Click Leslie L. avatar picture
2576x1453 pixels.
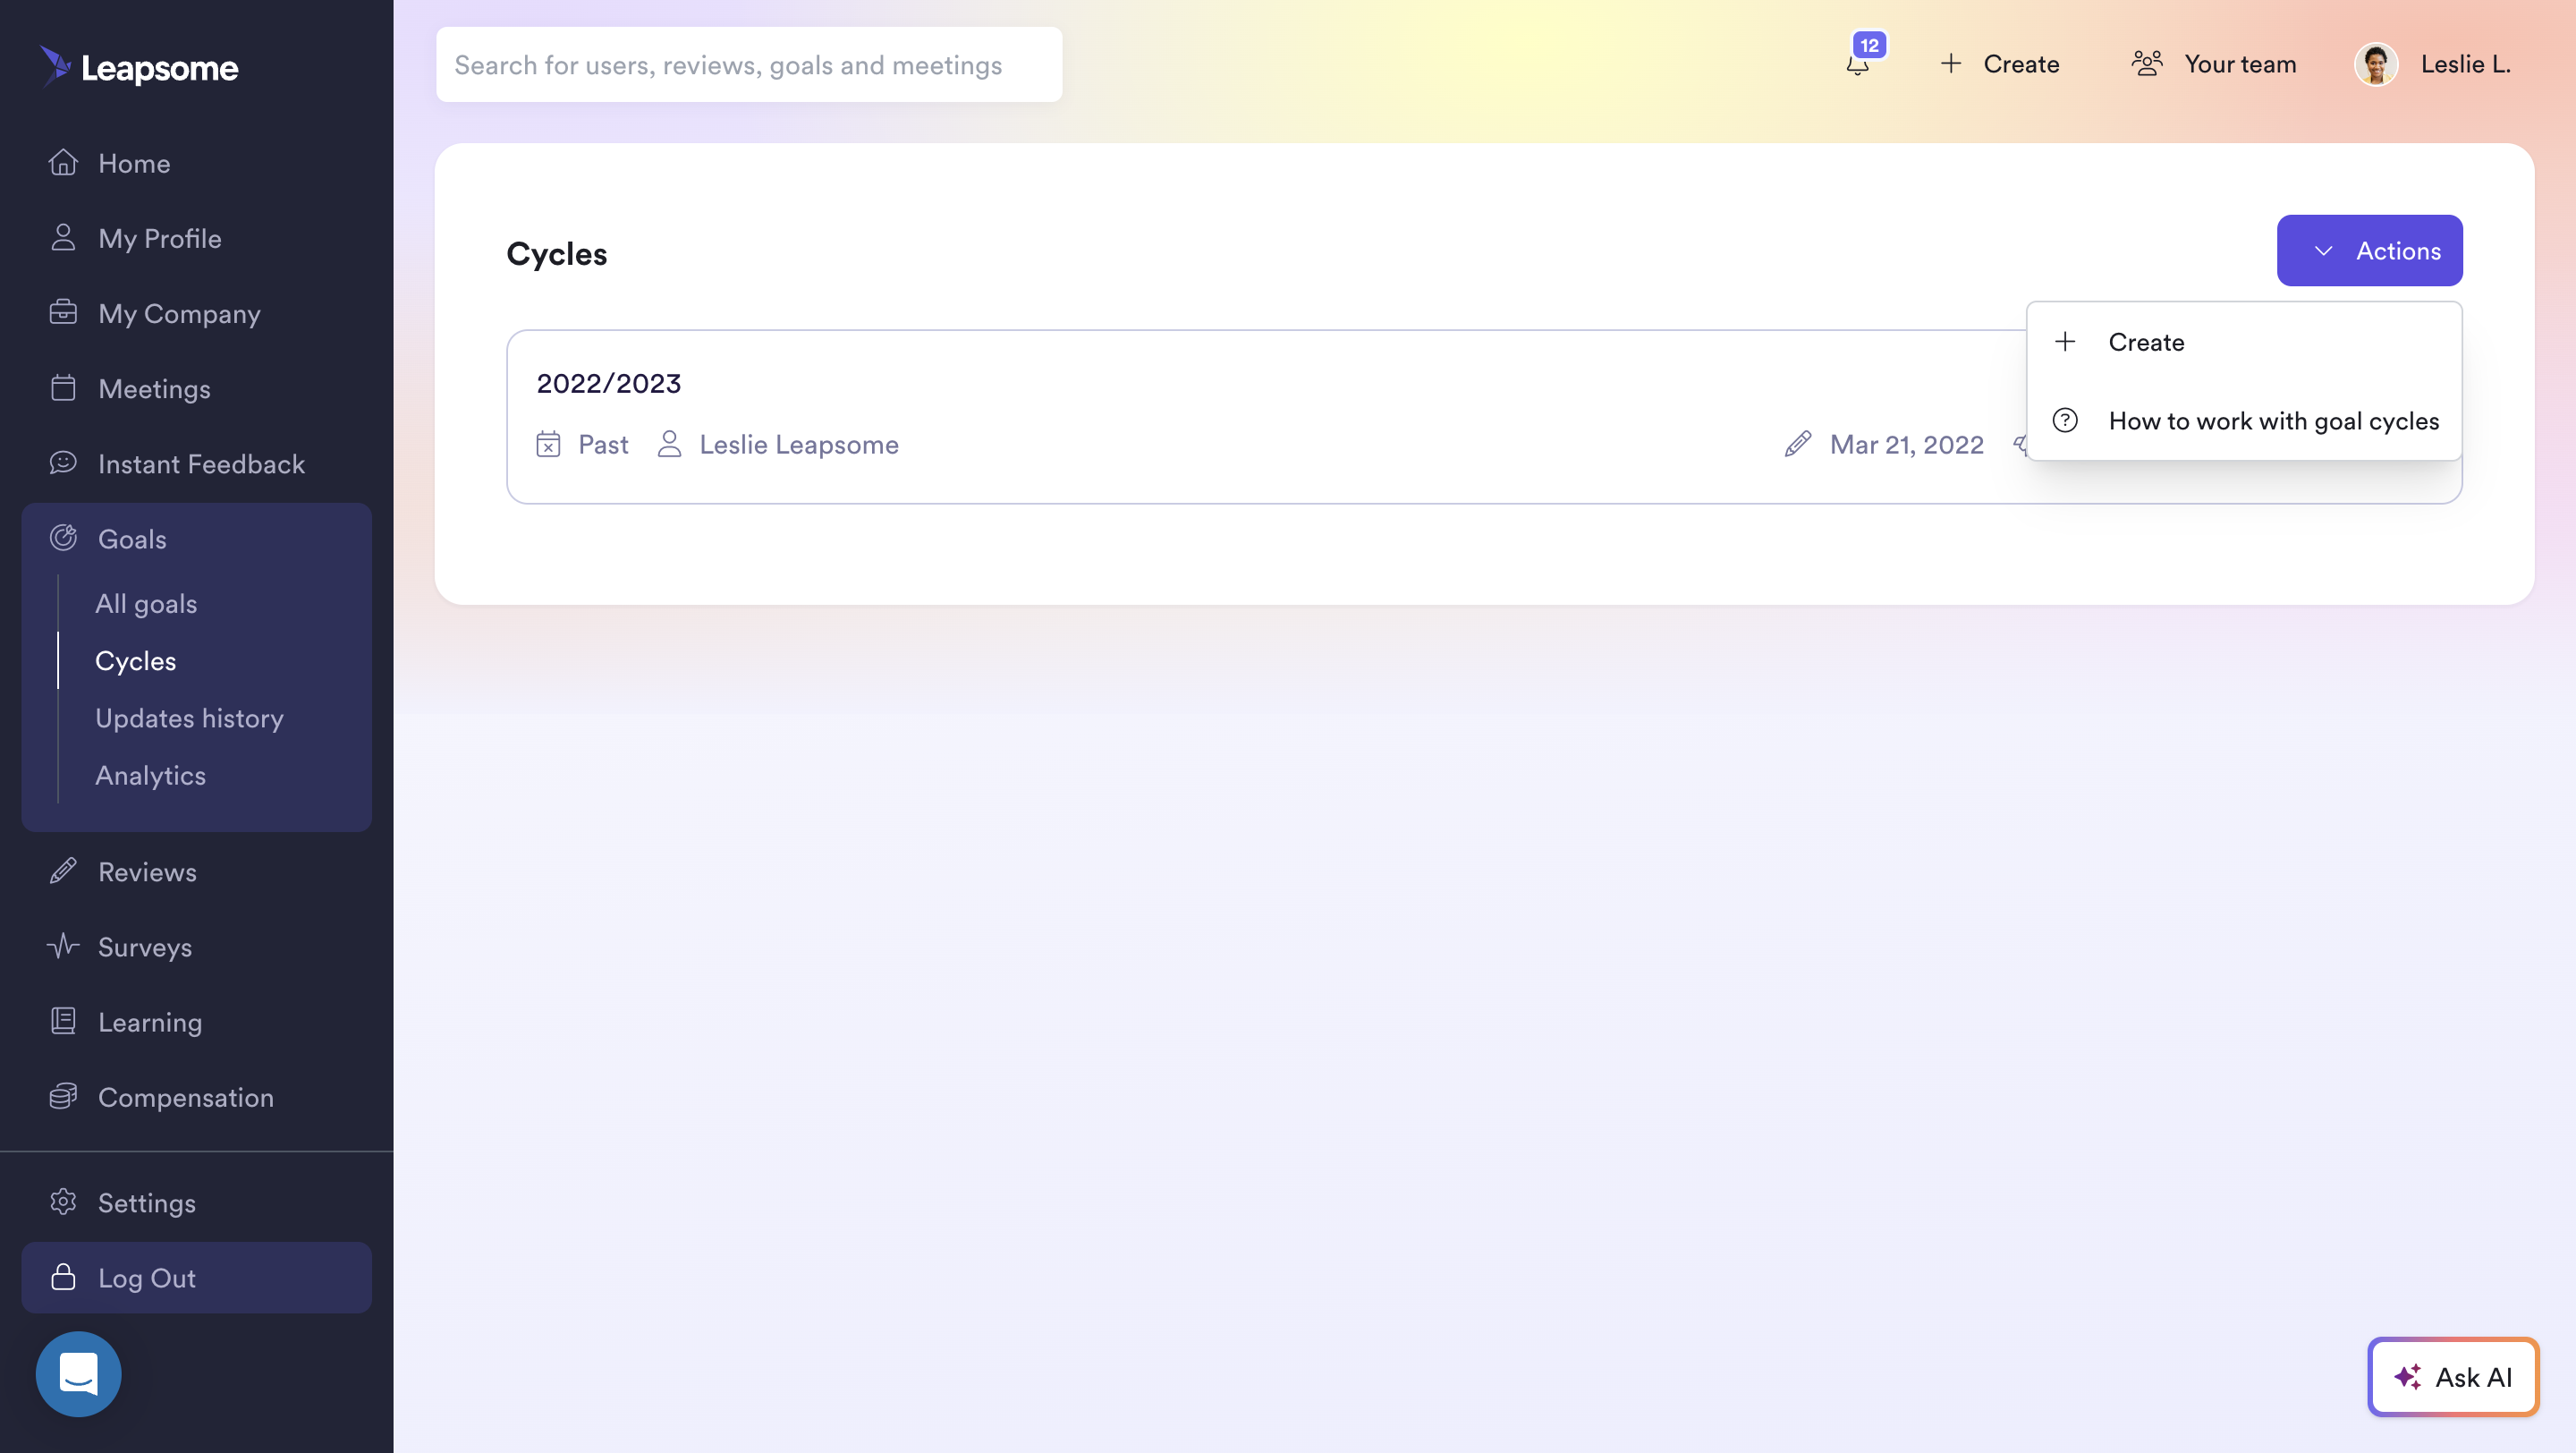[x=2376, y=64]
